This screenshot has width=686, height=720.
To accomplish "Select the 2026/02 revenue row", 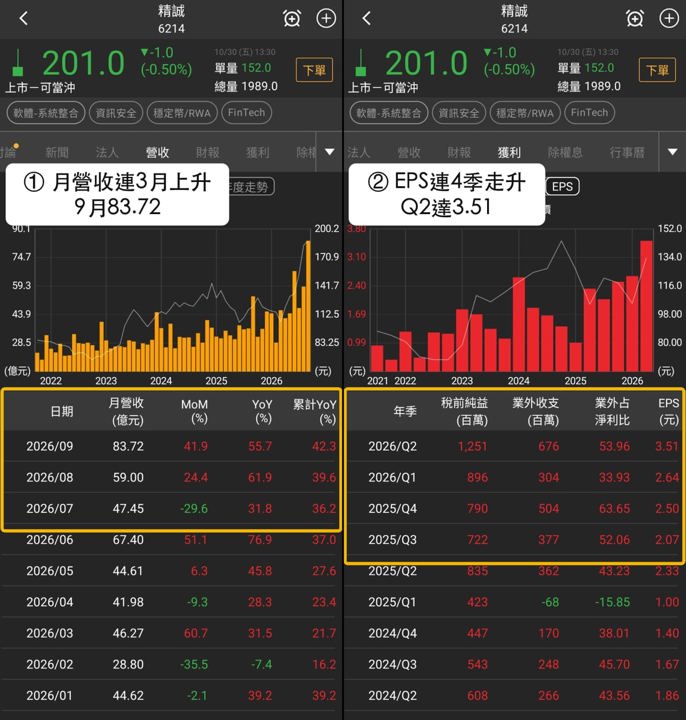I will click(x=171, y=665).
